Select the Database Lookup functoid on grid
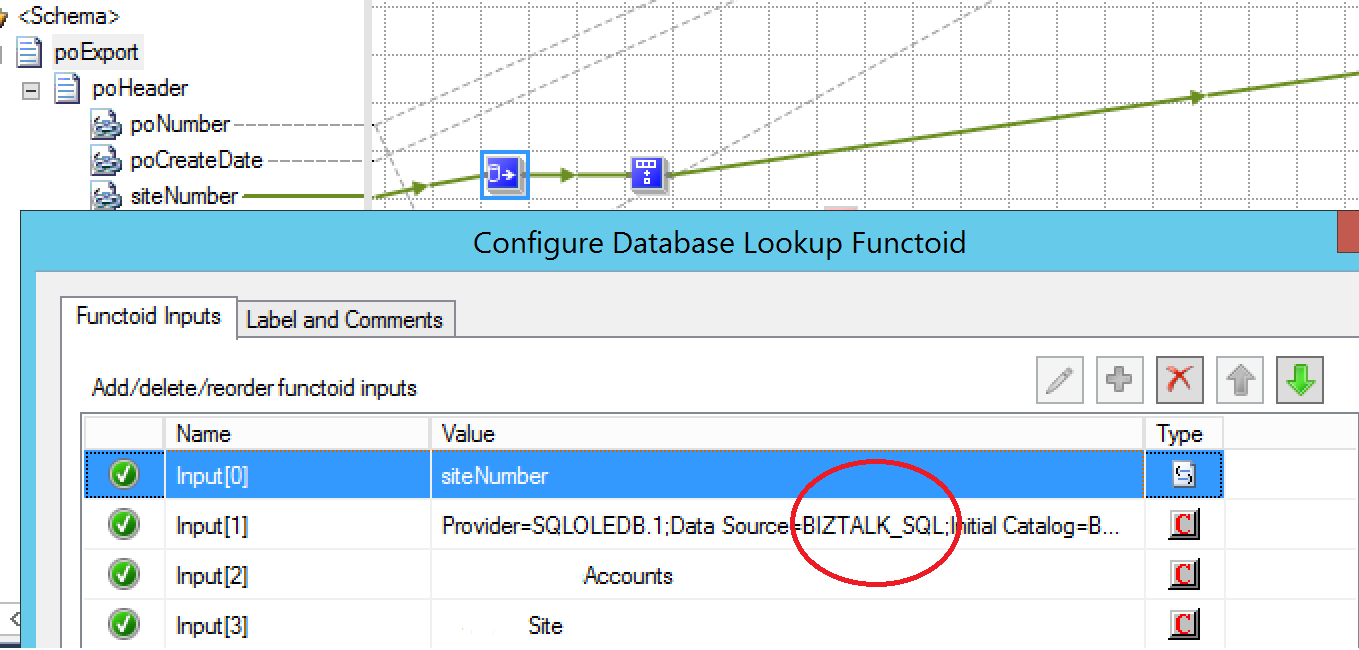 (505, 175)
